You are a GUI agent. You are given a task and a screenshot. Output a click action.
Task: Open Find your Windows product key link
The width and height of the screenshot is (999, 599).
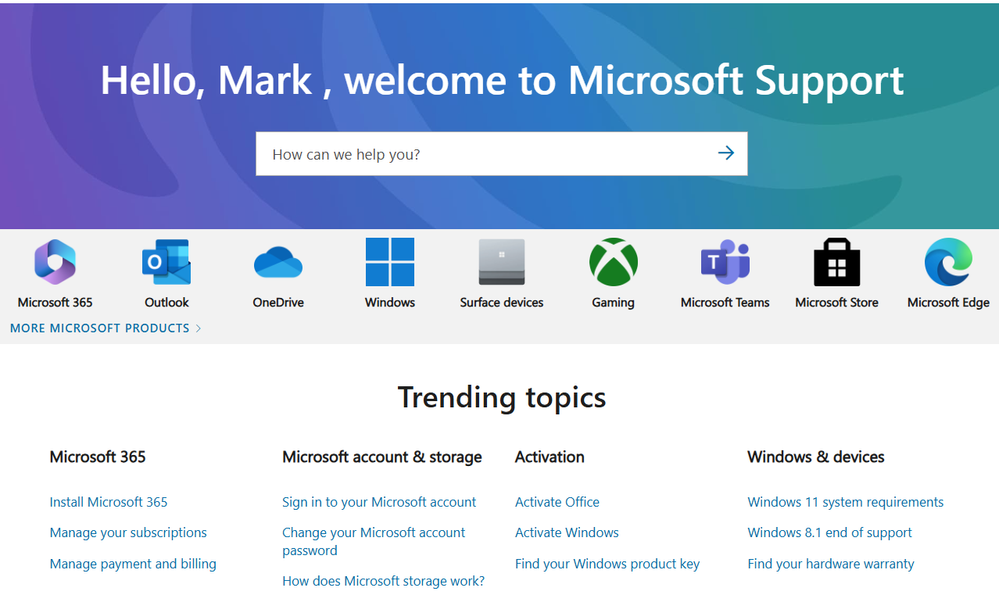[607, 564]
